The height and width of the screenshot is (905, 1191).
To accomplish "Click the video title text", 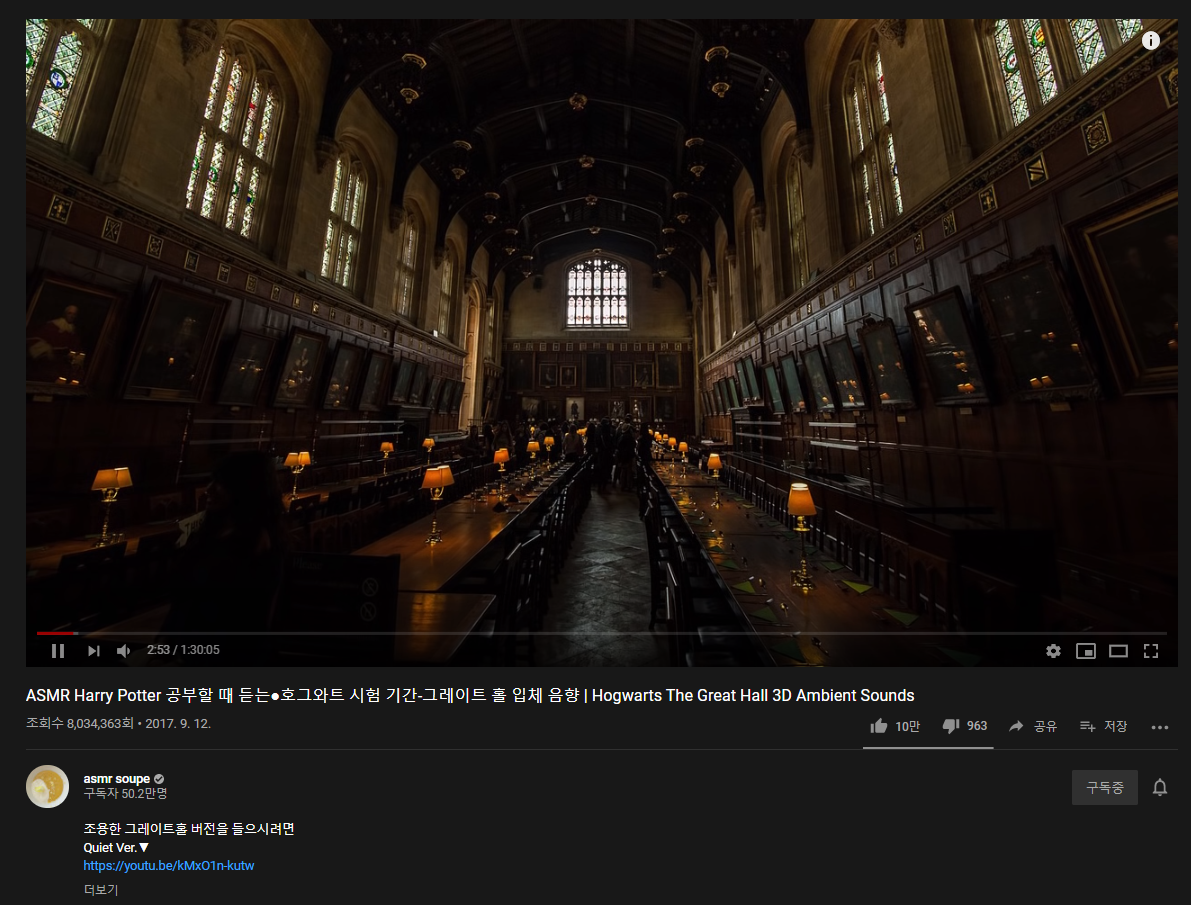I will tap(469, 695).
